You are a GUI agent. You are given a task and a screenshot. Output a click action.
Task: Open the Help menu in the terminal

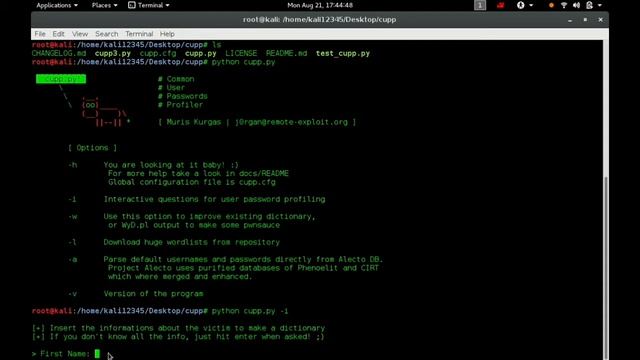[167, 34]
